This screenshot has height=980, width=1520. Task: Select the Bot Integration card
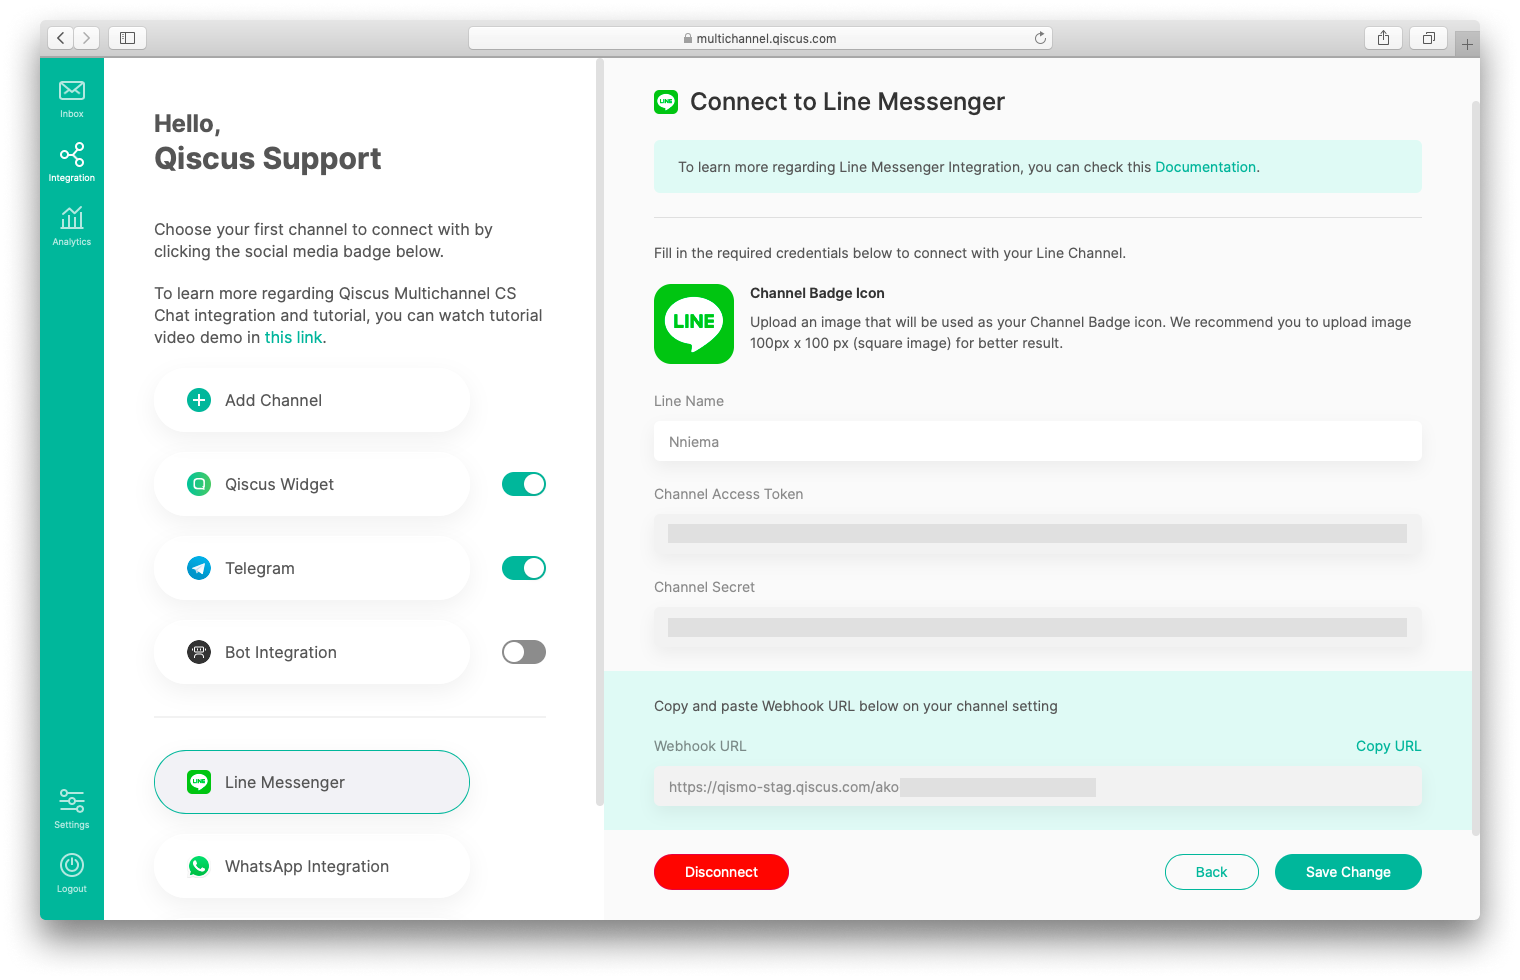pyautogui.click(x=312, y=652)
